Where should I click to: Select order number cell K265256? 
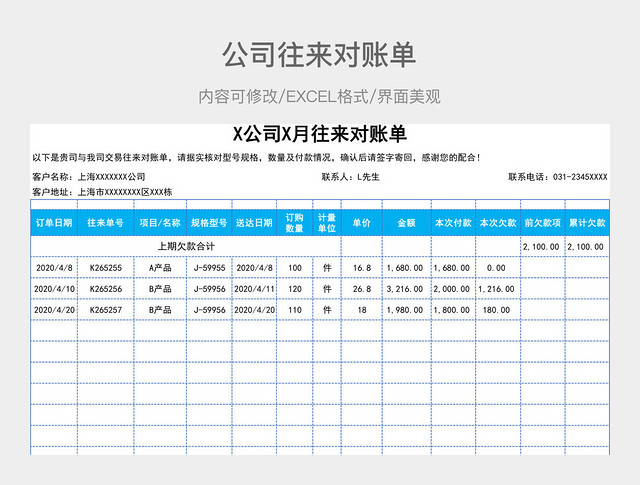click(106, 289)
